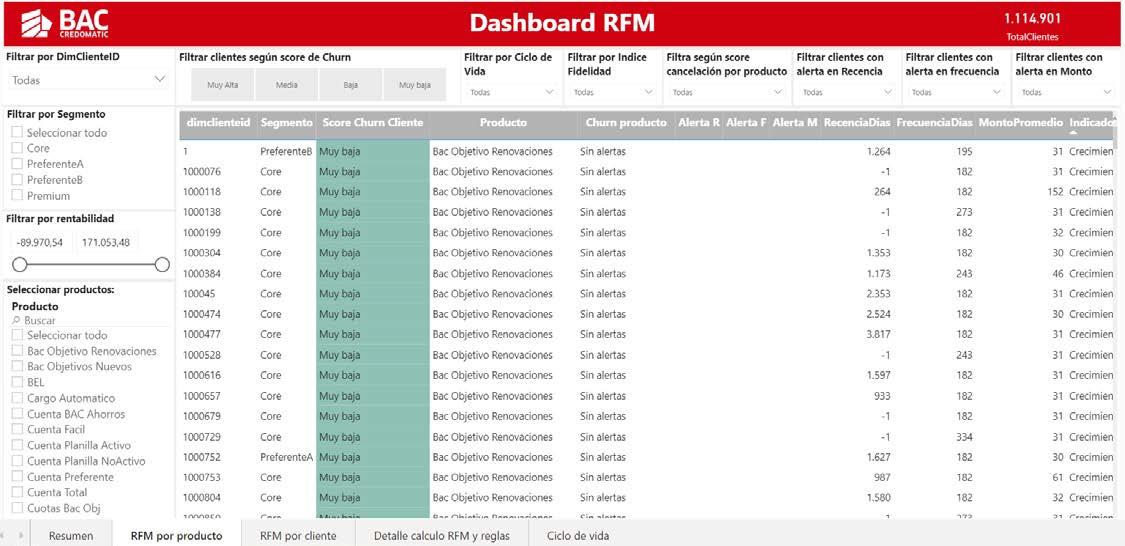Tick the Cuenta Preferente checkbox
1125x546 pixels.
point(17,477)
